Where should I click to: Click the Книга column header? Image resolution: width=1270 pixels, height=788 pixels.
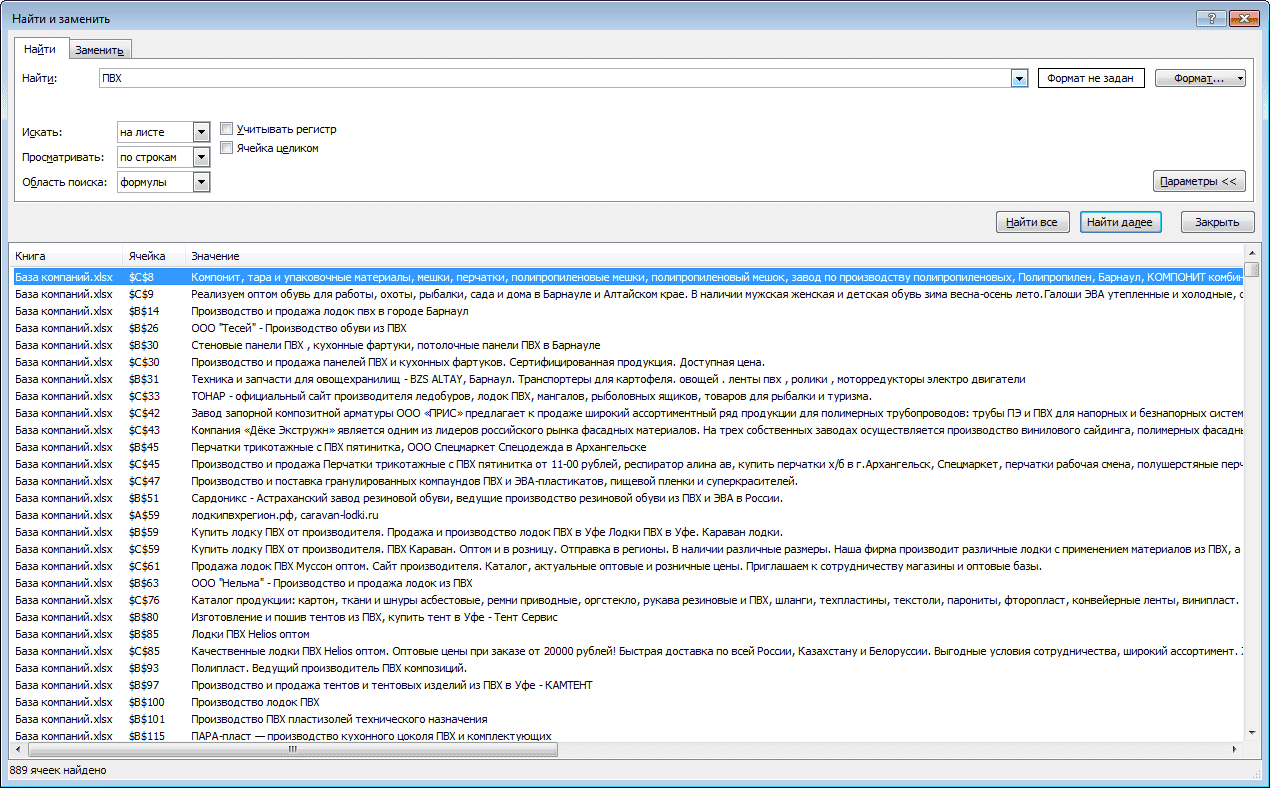[x=67, y=257]
